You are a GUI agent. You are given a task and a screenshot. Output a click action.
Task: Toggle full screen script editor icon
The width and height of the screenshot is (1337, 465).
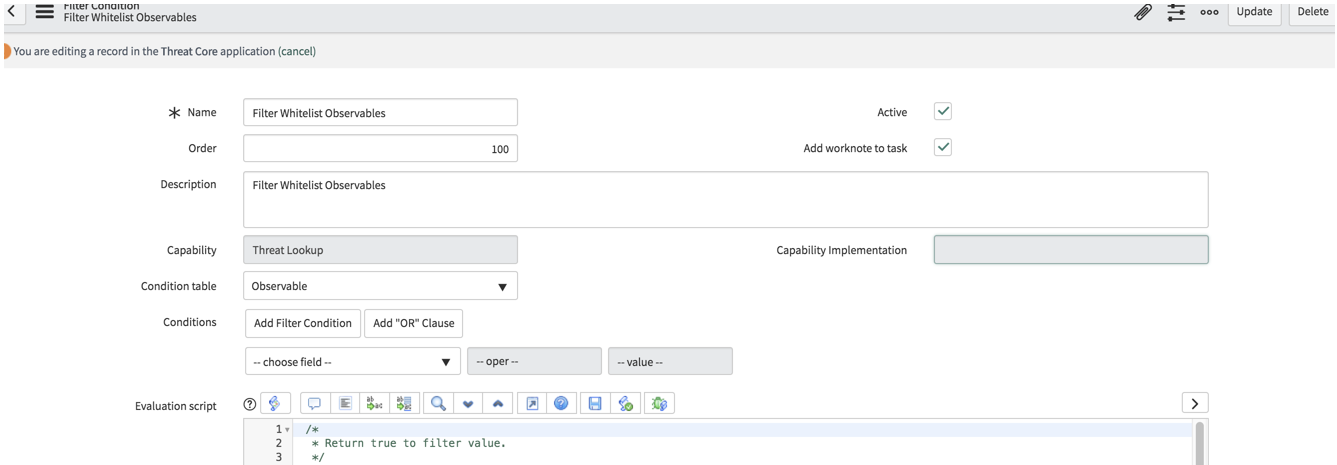[x=532, y=403]
